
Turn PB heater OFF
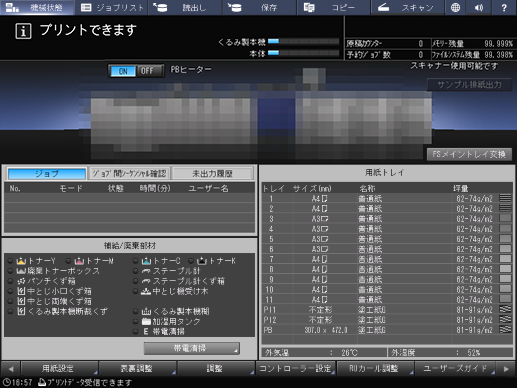(x=150, y=71)
